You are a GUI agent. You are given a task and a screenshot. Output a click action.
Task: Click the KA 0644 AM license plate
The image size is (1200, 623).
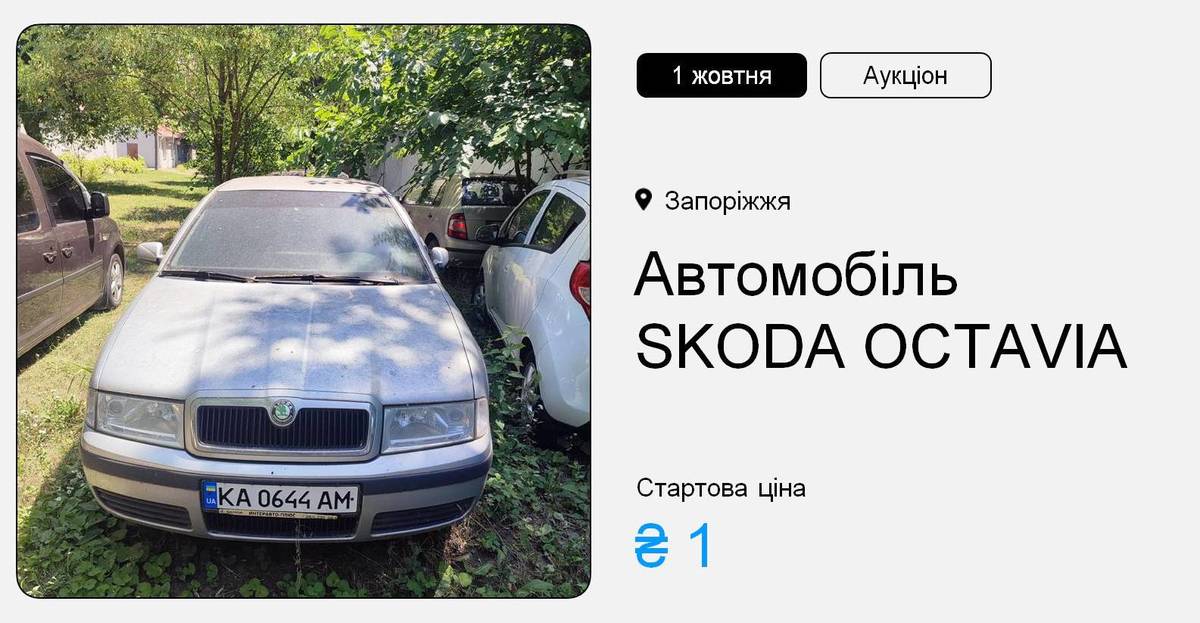coord(279,497)
